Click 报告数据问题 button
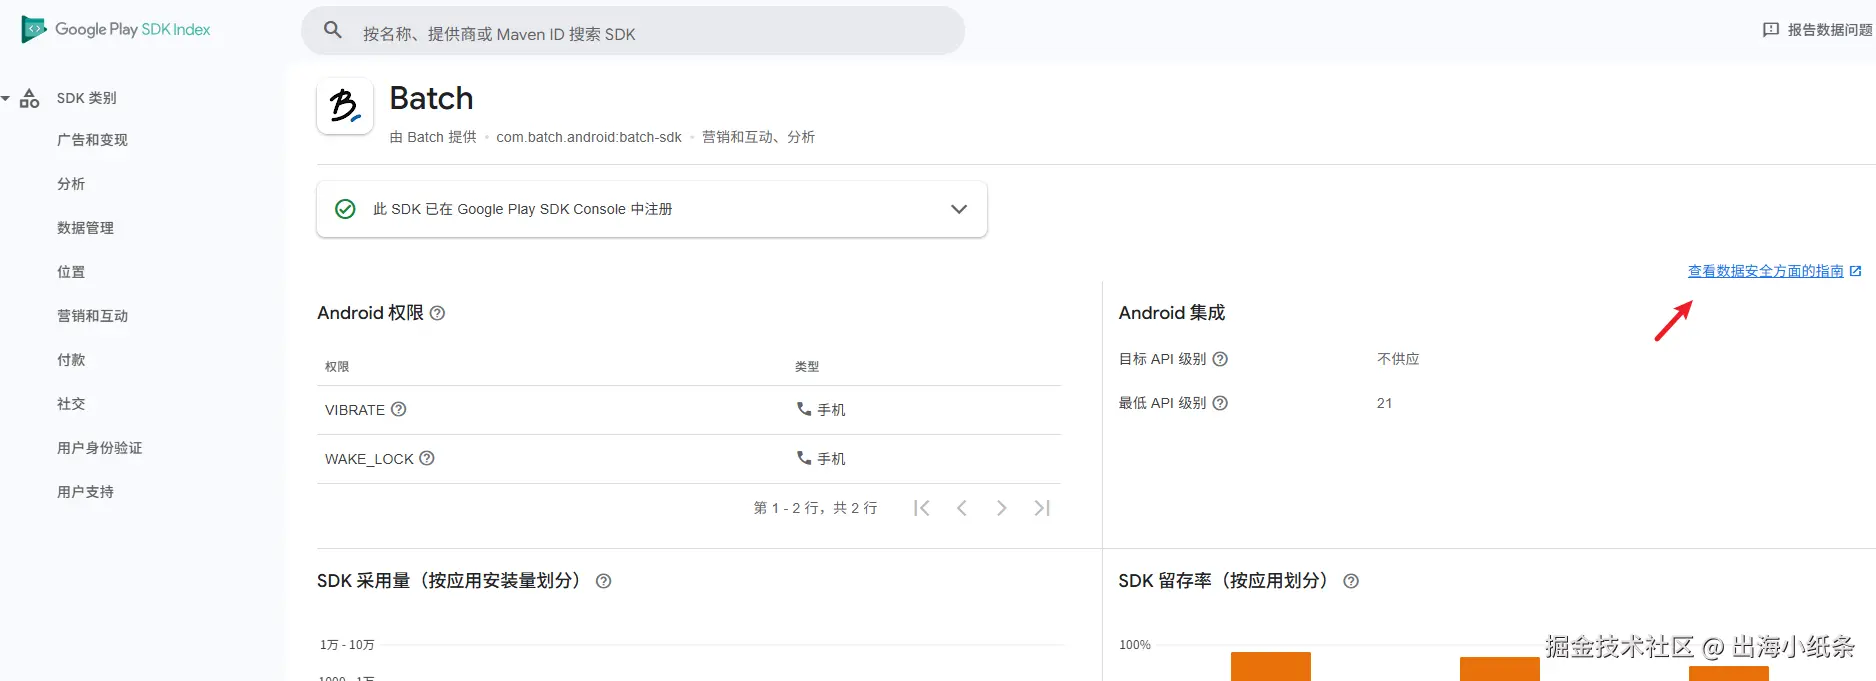Image resolution: width=1876 pixels, height=681 pixels. click(1817, 30)
